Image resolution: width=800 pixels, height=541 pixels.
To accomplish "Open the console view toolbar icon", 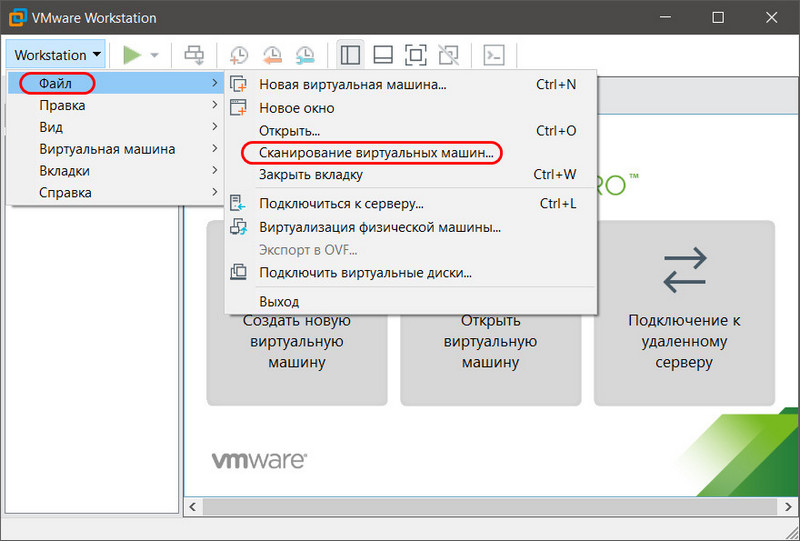I will click(494, 55).
